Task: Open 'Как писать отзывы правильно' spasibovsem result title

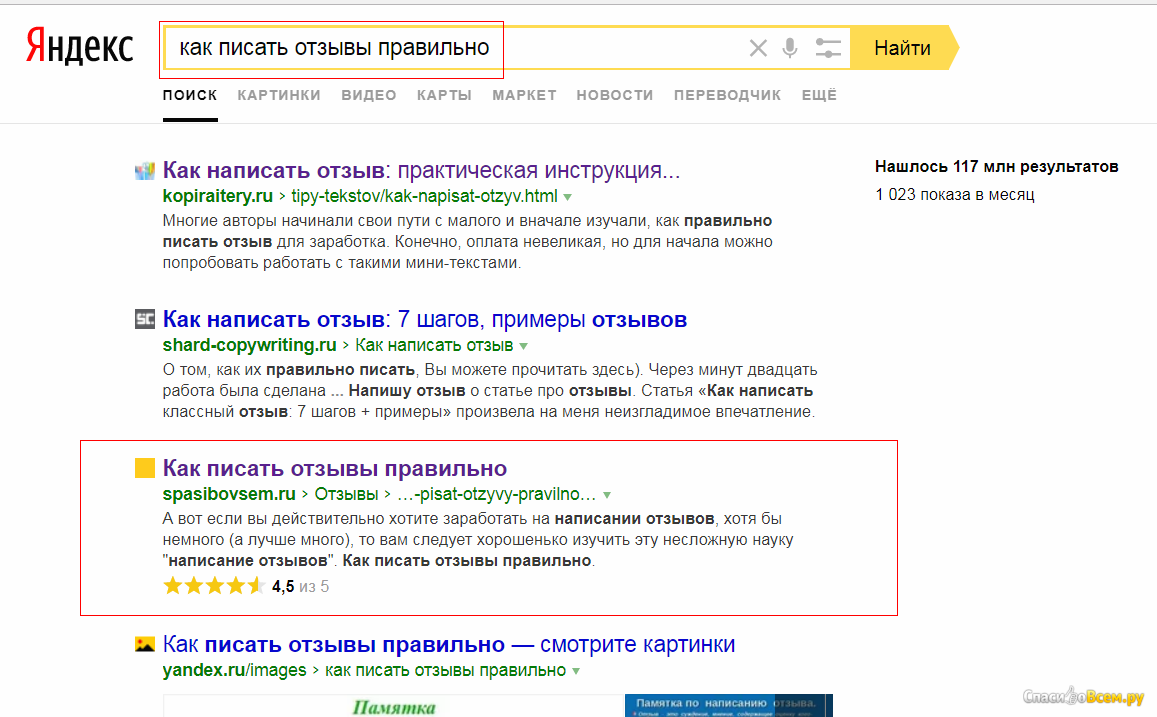Action: 334,468
